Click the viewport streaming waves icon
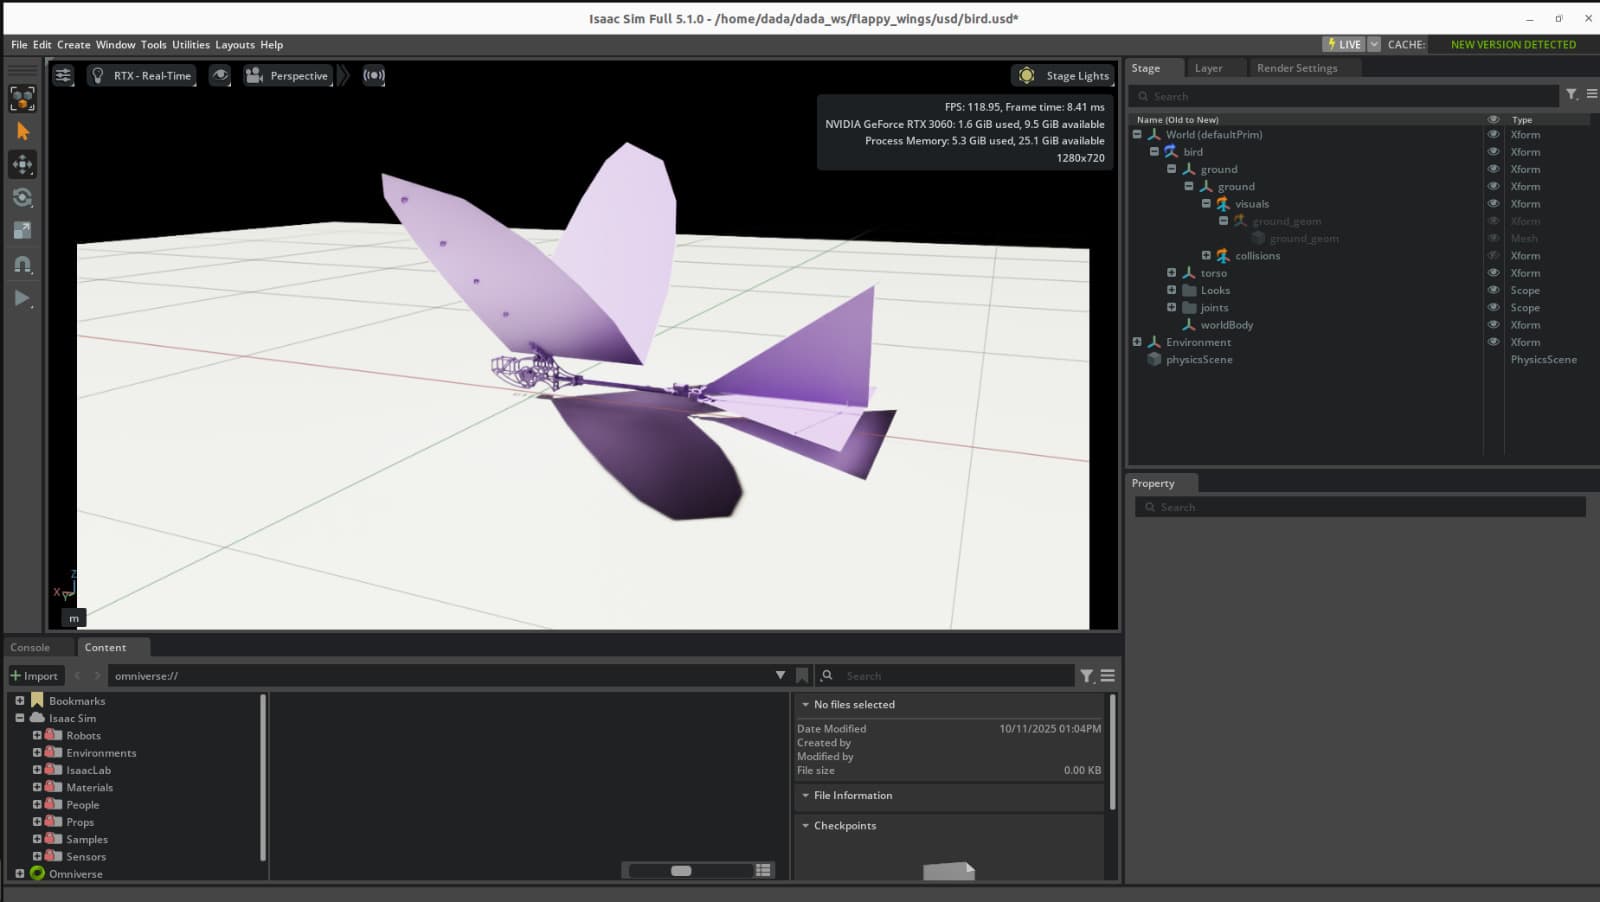Image resolution: width=1600 pixels, height=902 pixels. coord(374,75)
